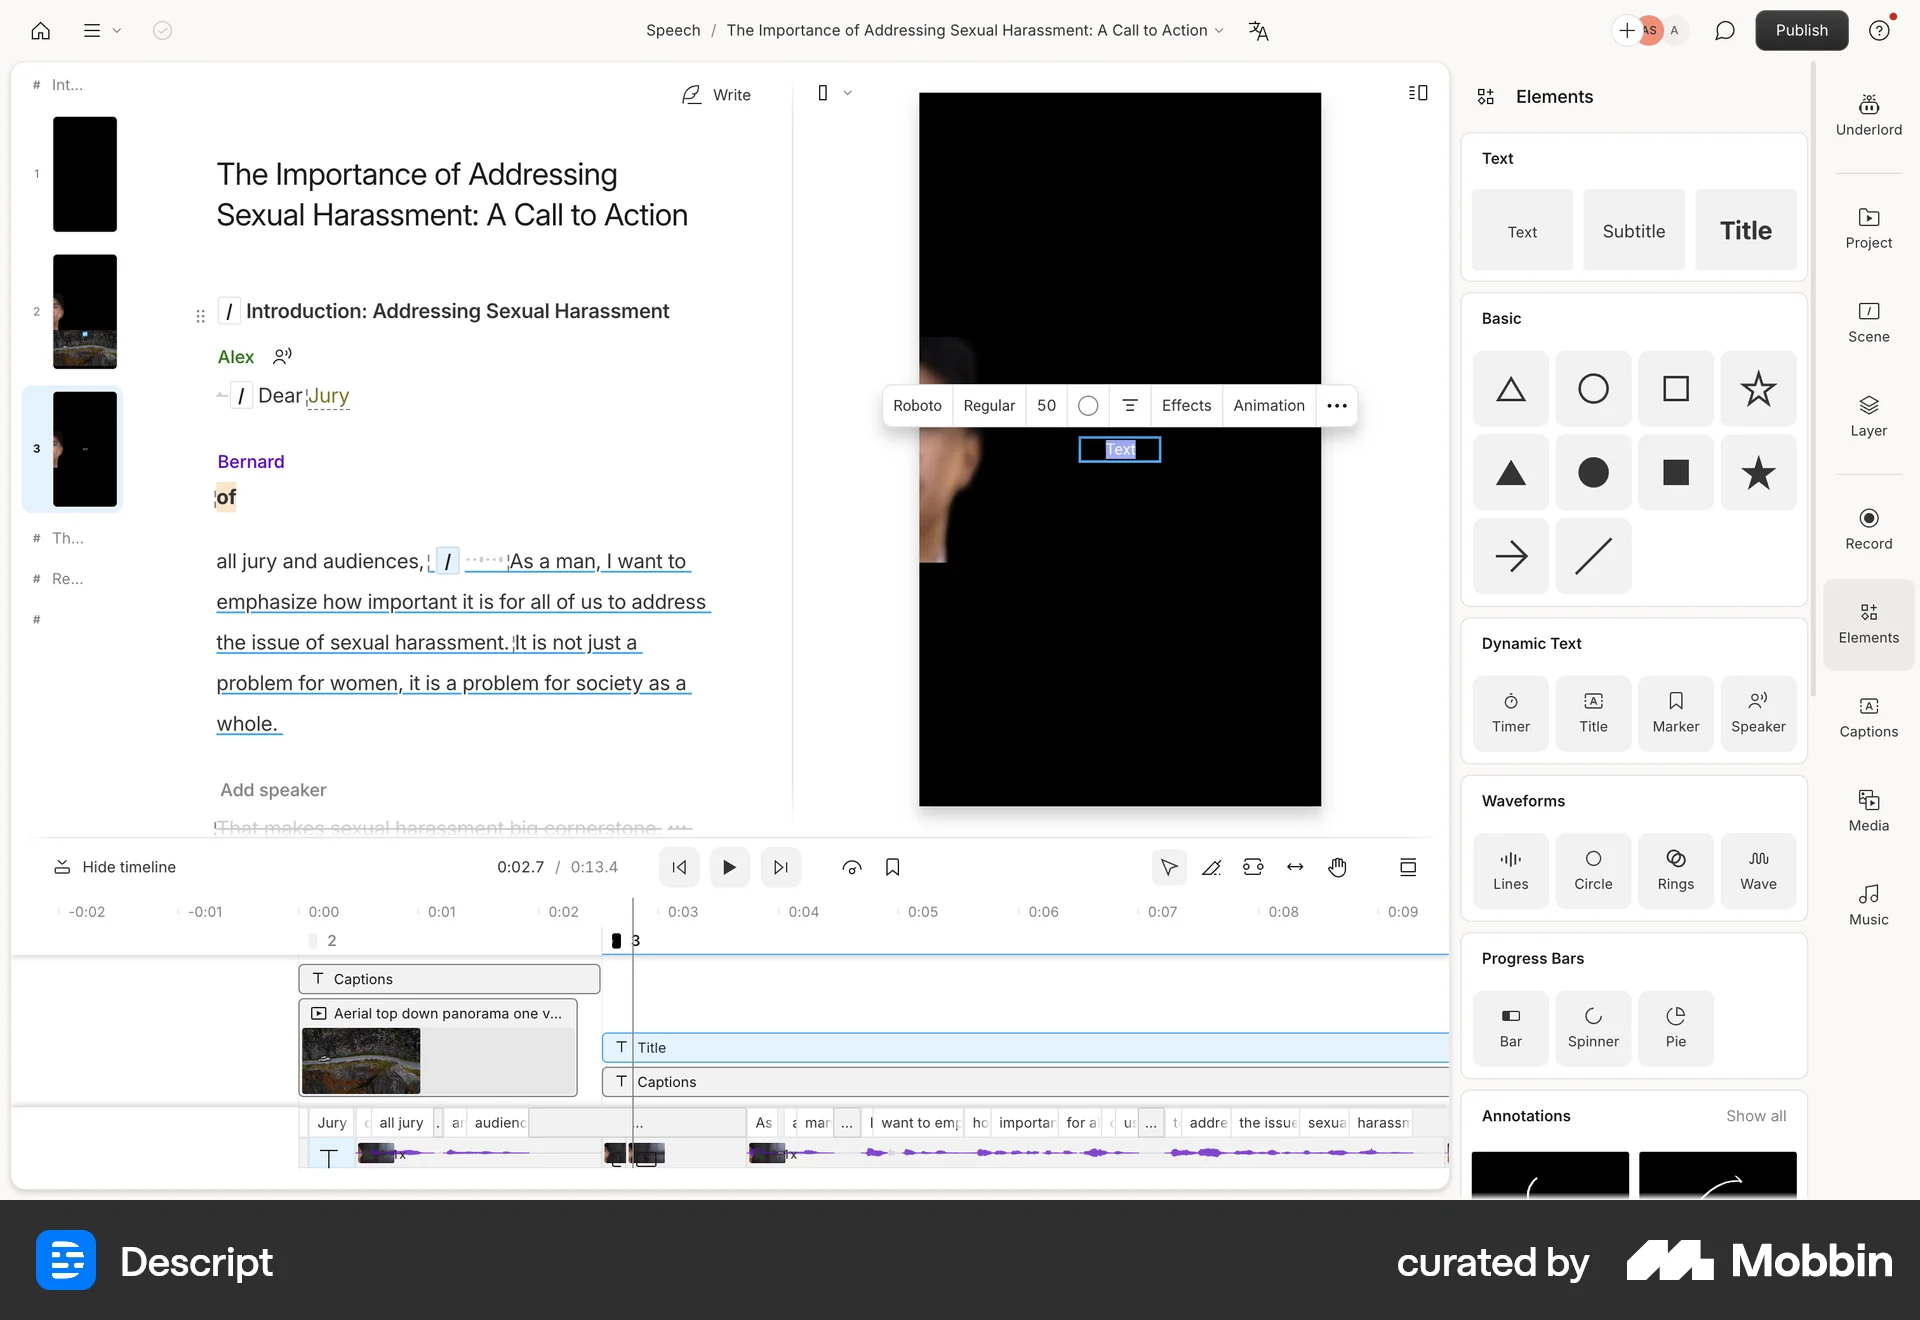Select the Record tool from the sidebar

pos(1868,528)
